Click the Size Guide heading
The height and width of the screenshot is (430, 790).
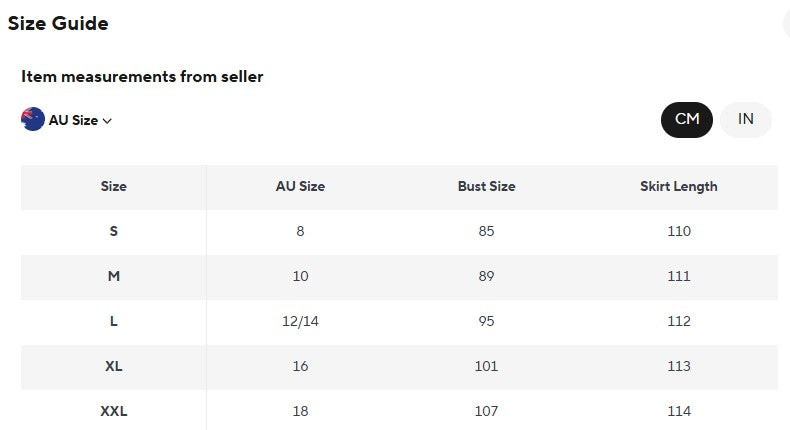(x=58, y=24)
